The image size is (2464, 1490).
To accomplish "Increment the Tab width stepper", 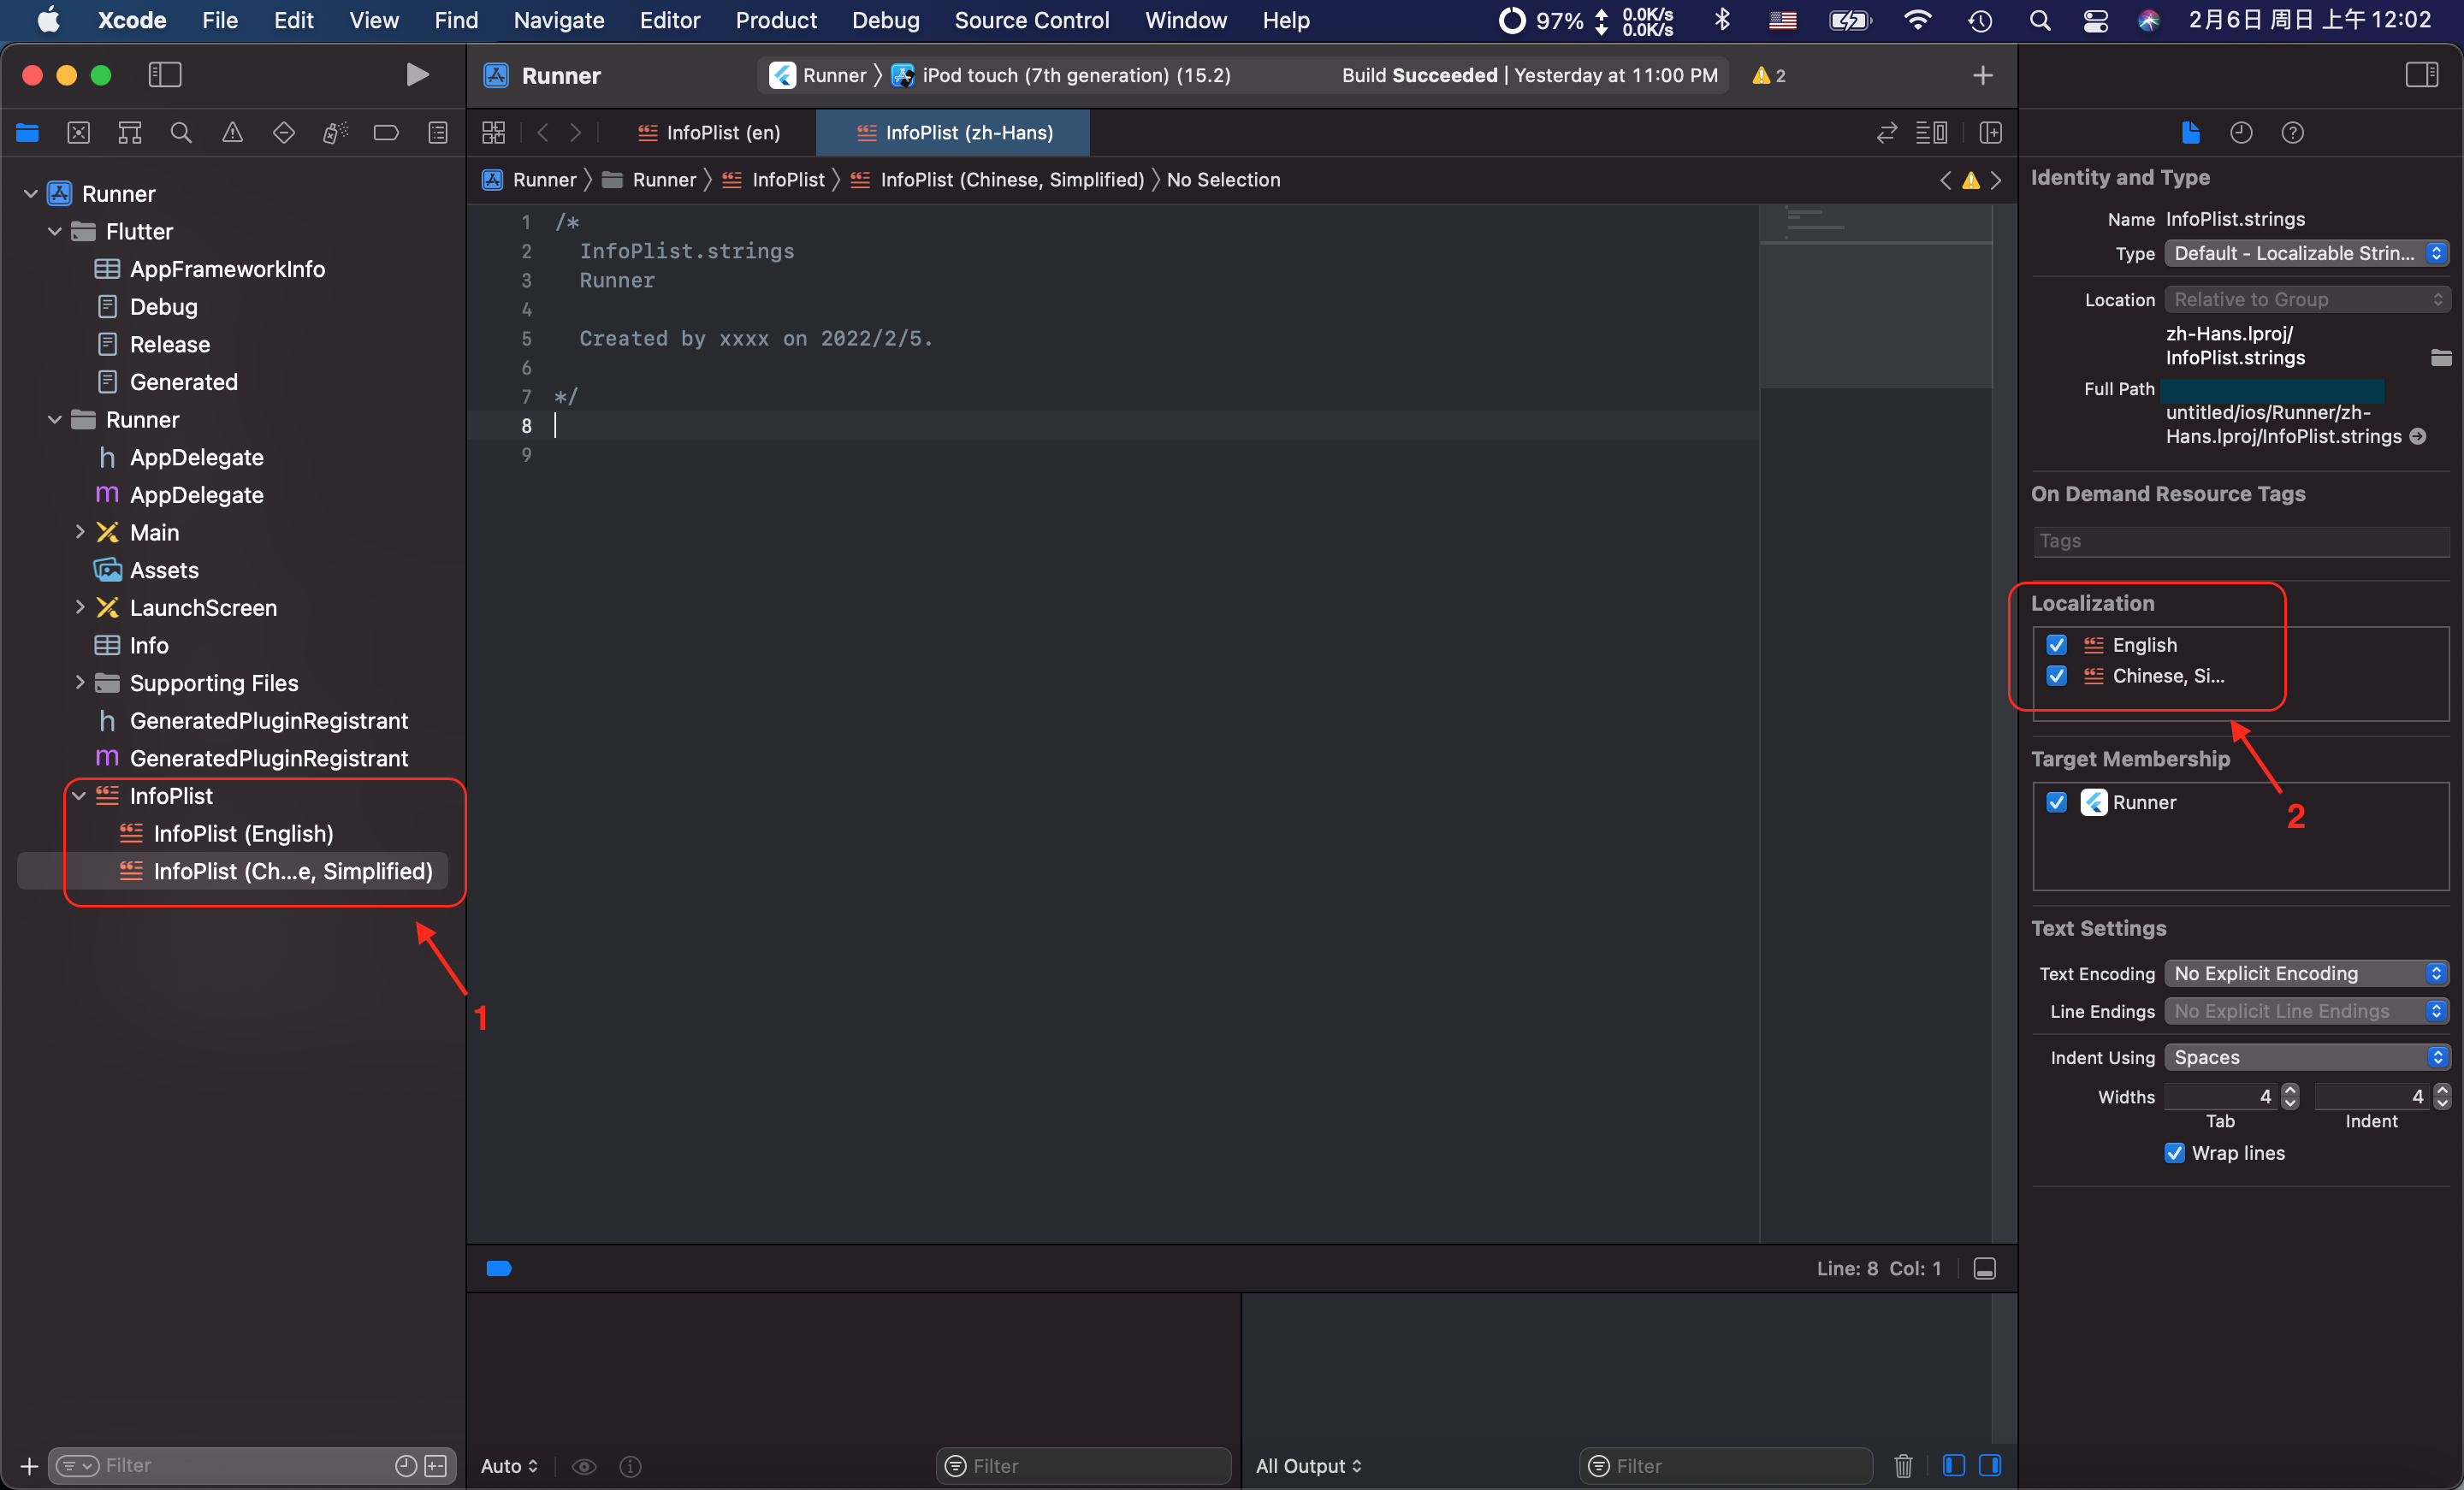I will click(x=2290, y=1090).
